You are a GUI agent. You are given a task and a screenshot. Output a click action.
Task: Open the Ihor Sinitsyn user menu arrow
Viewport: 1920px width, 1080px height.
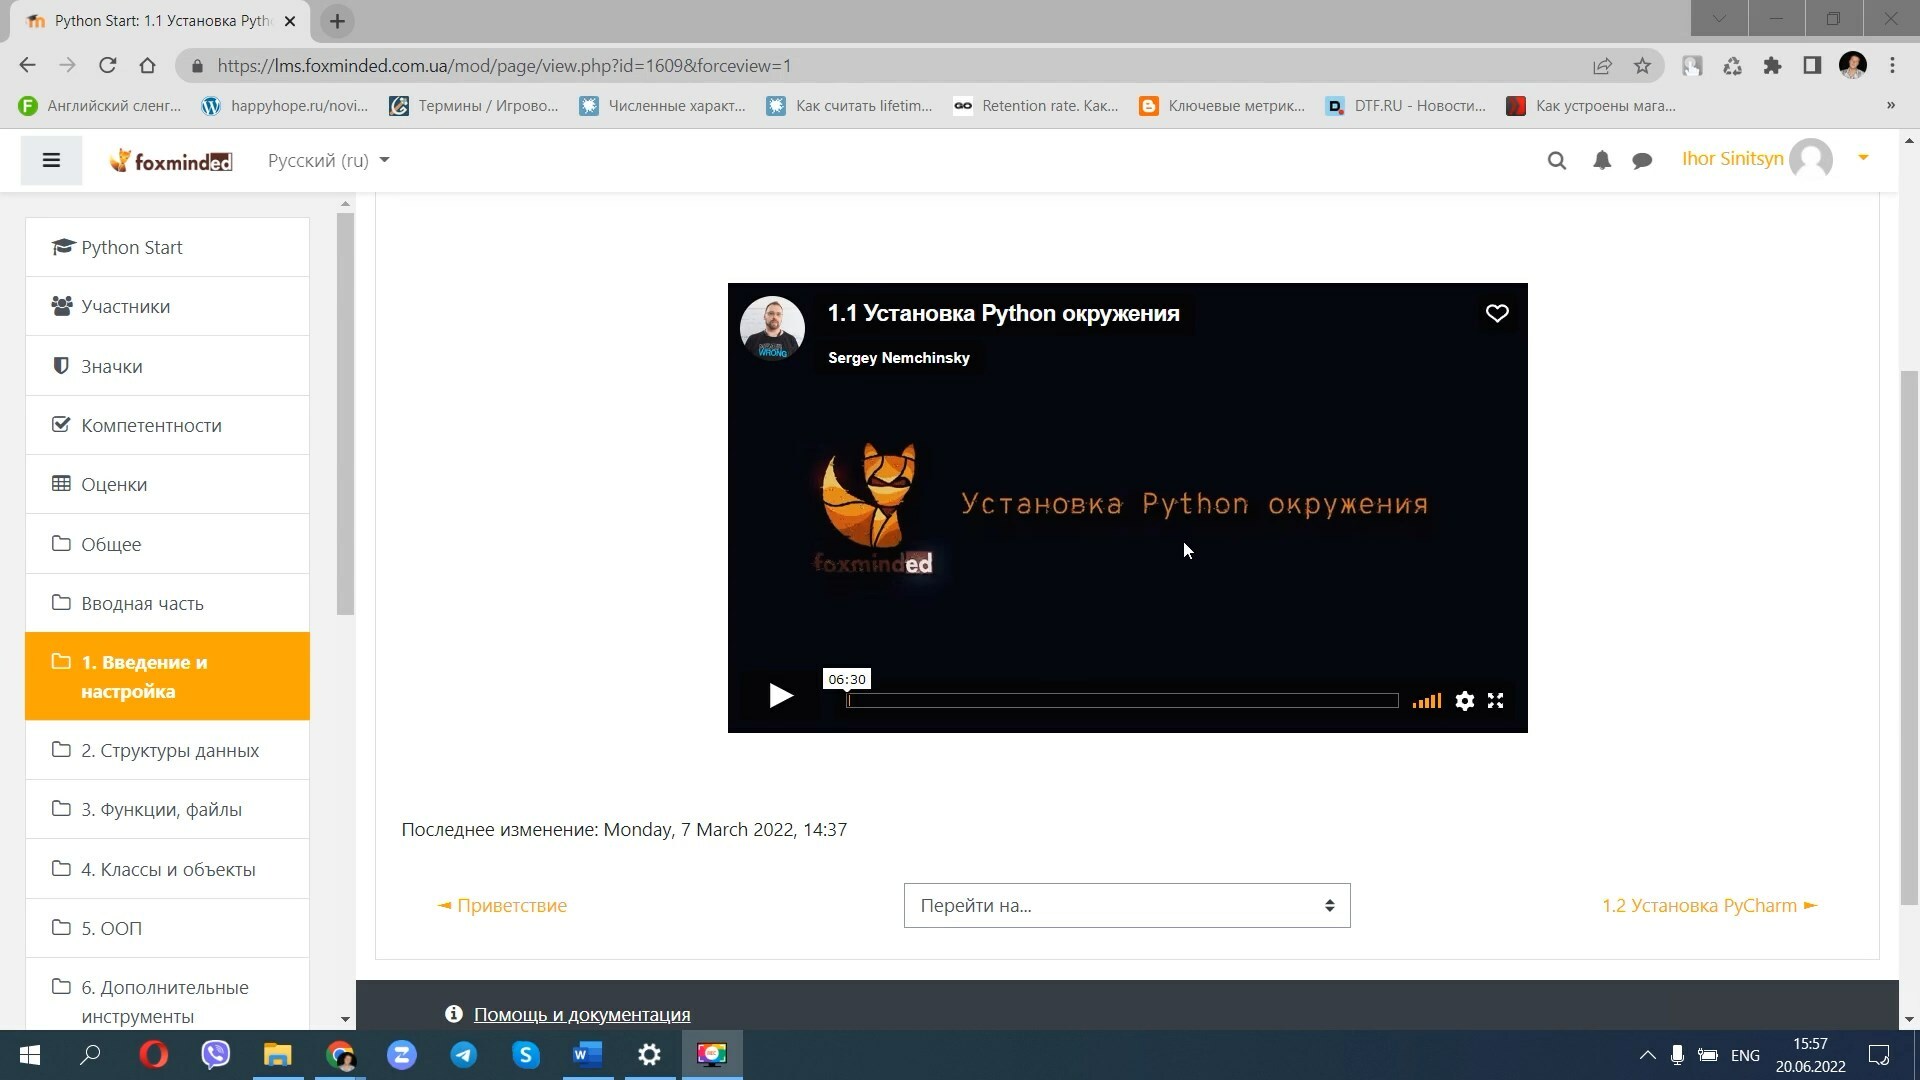pyautogui.click(x=1862, y=158)
